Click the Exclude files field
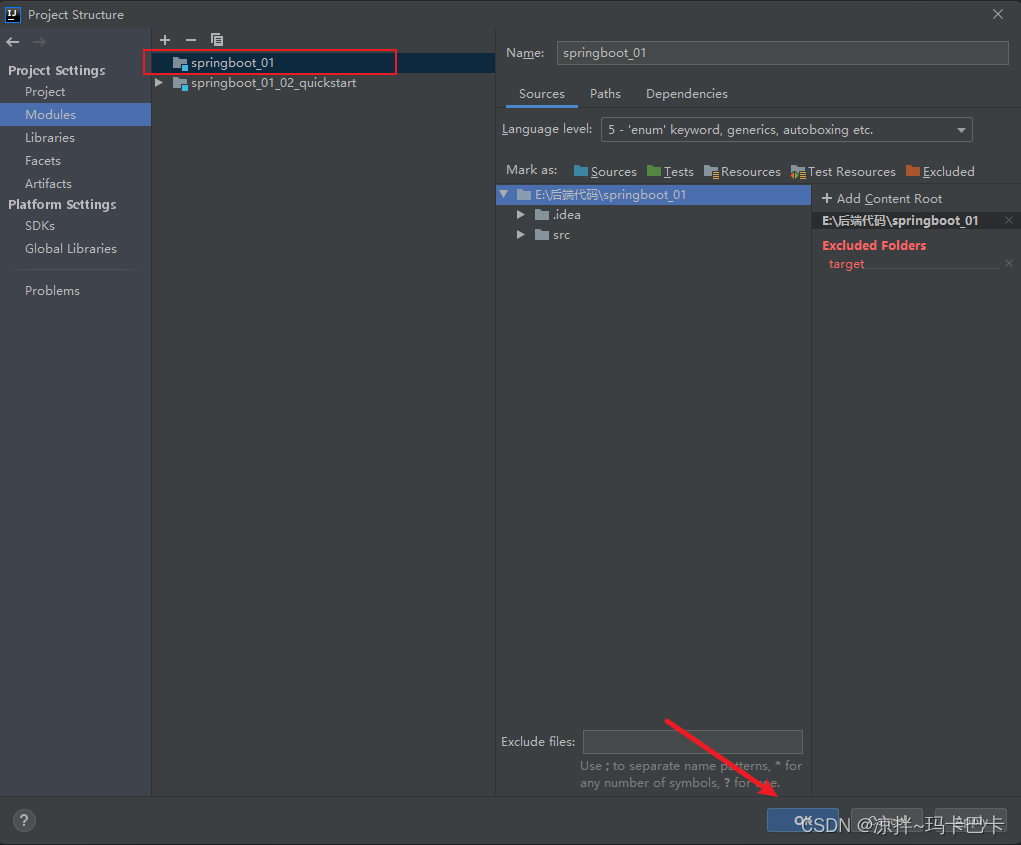The image size is (1021, 845). 693,741
